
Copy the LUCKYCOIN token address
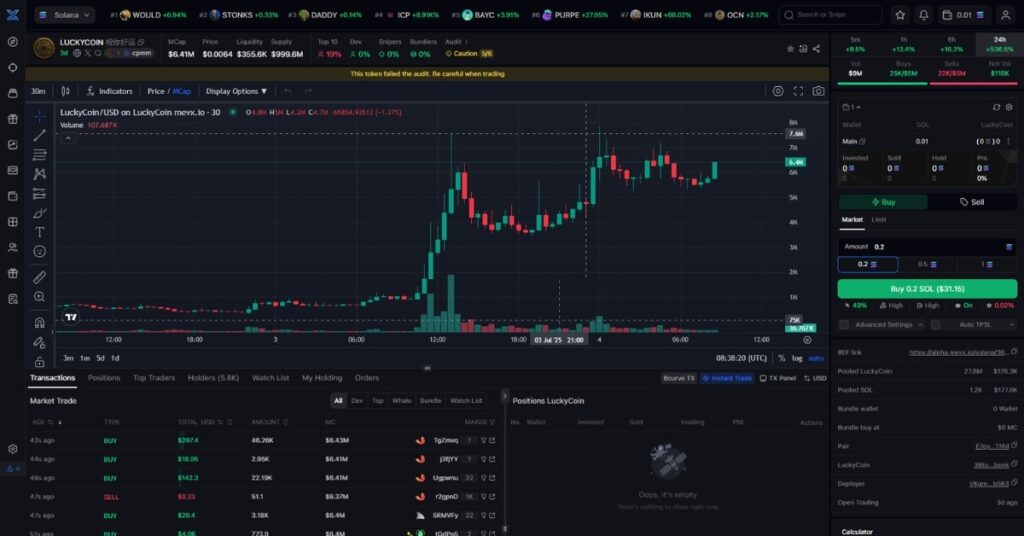(x=140, y=42)
